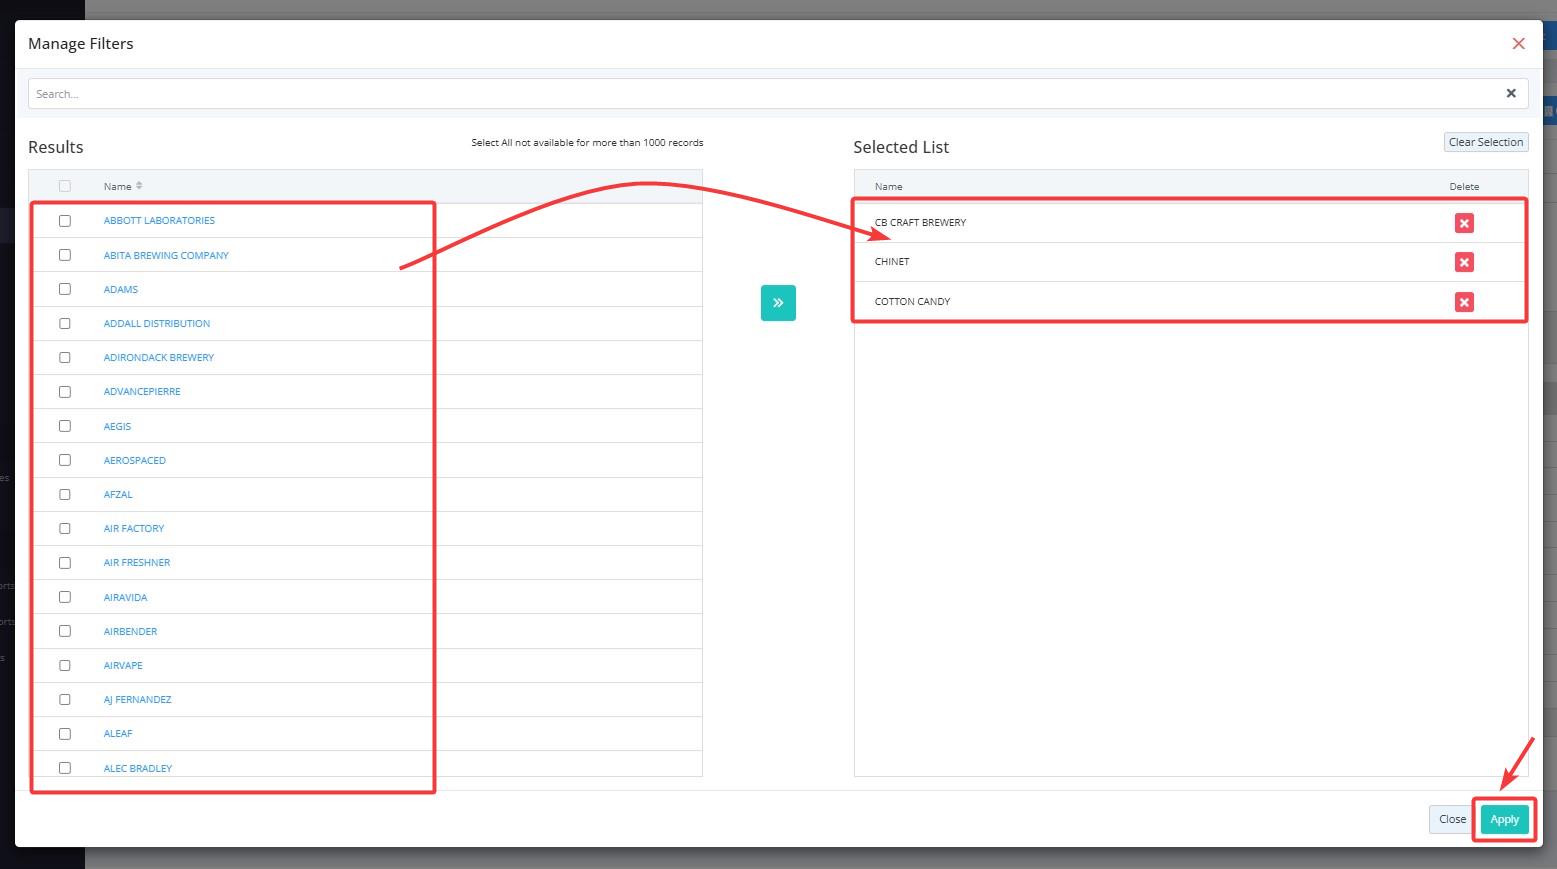The width and height of the screenshot is (1557, 869).
Task: Click the ALEC BRADLEY link
Action: pyautogui.click(x=138, y=768)
